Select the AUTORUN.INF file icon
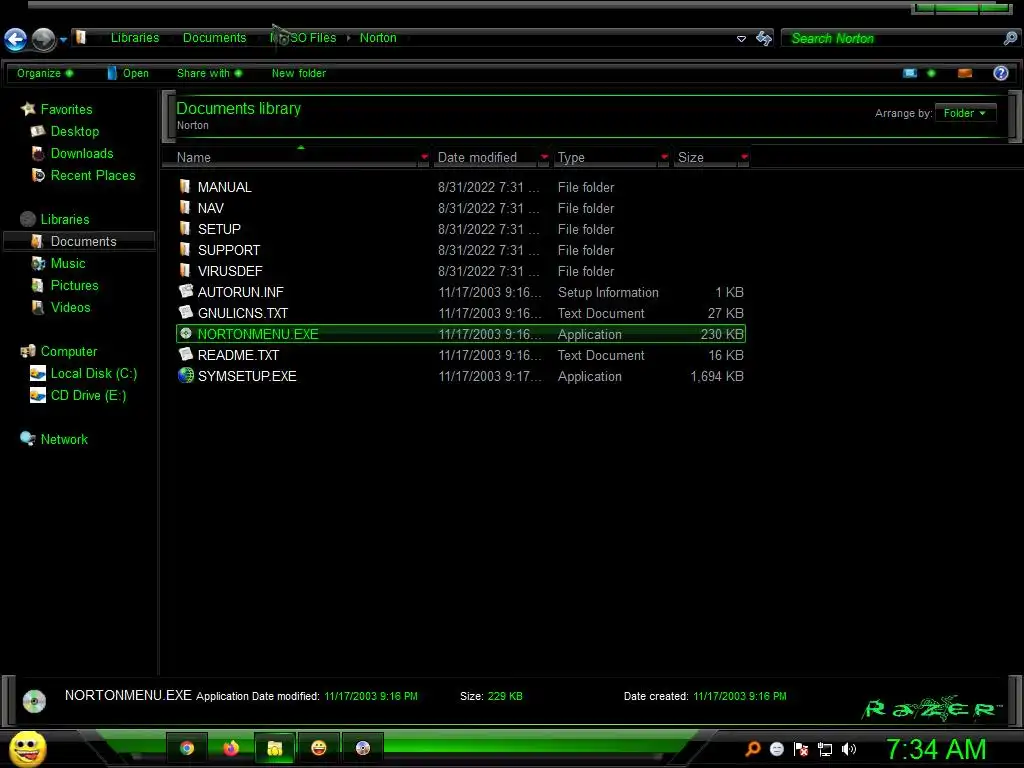This screenshot has width=1024, height=768. tap(186, 291)
